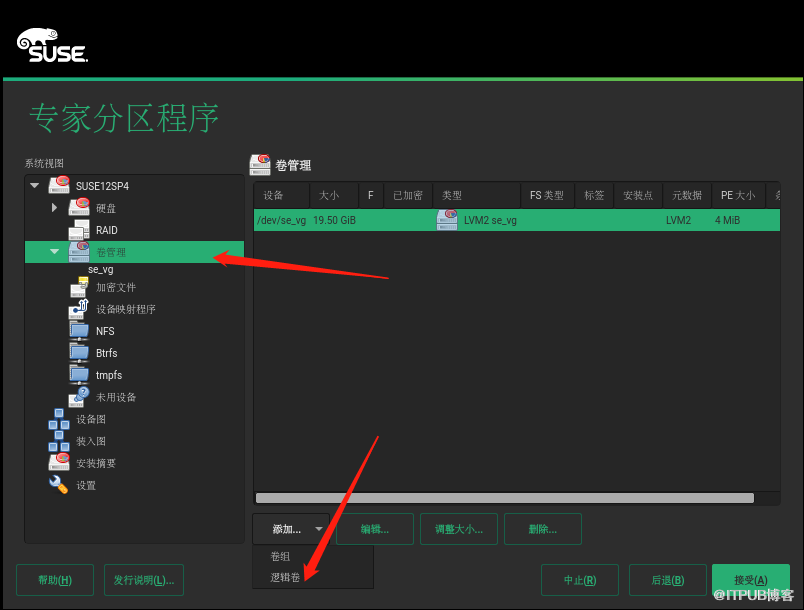The image size is (804, 610).
Task: Click the LVM2 se_vg type icon
Action: [447, 220]
